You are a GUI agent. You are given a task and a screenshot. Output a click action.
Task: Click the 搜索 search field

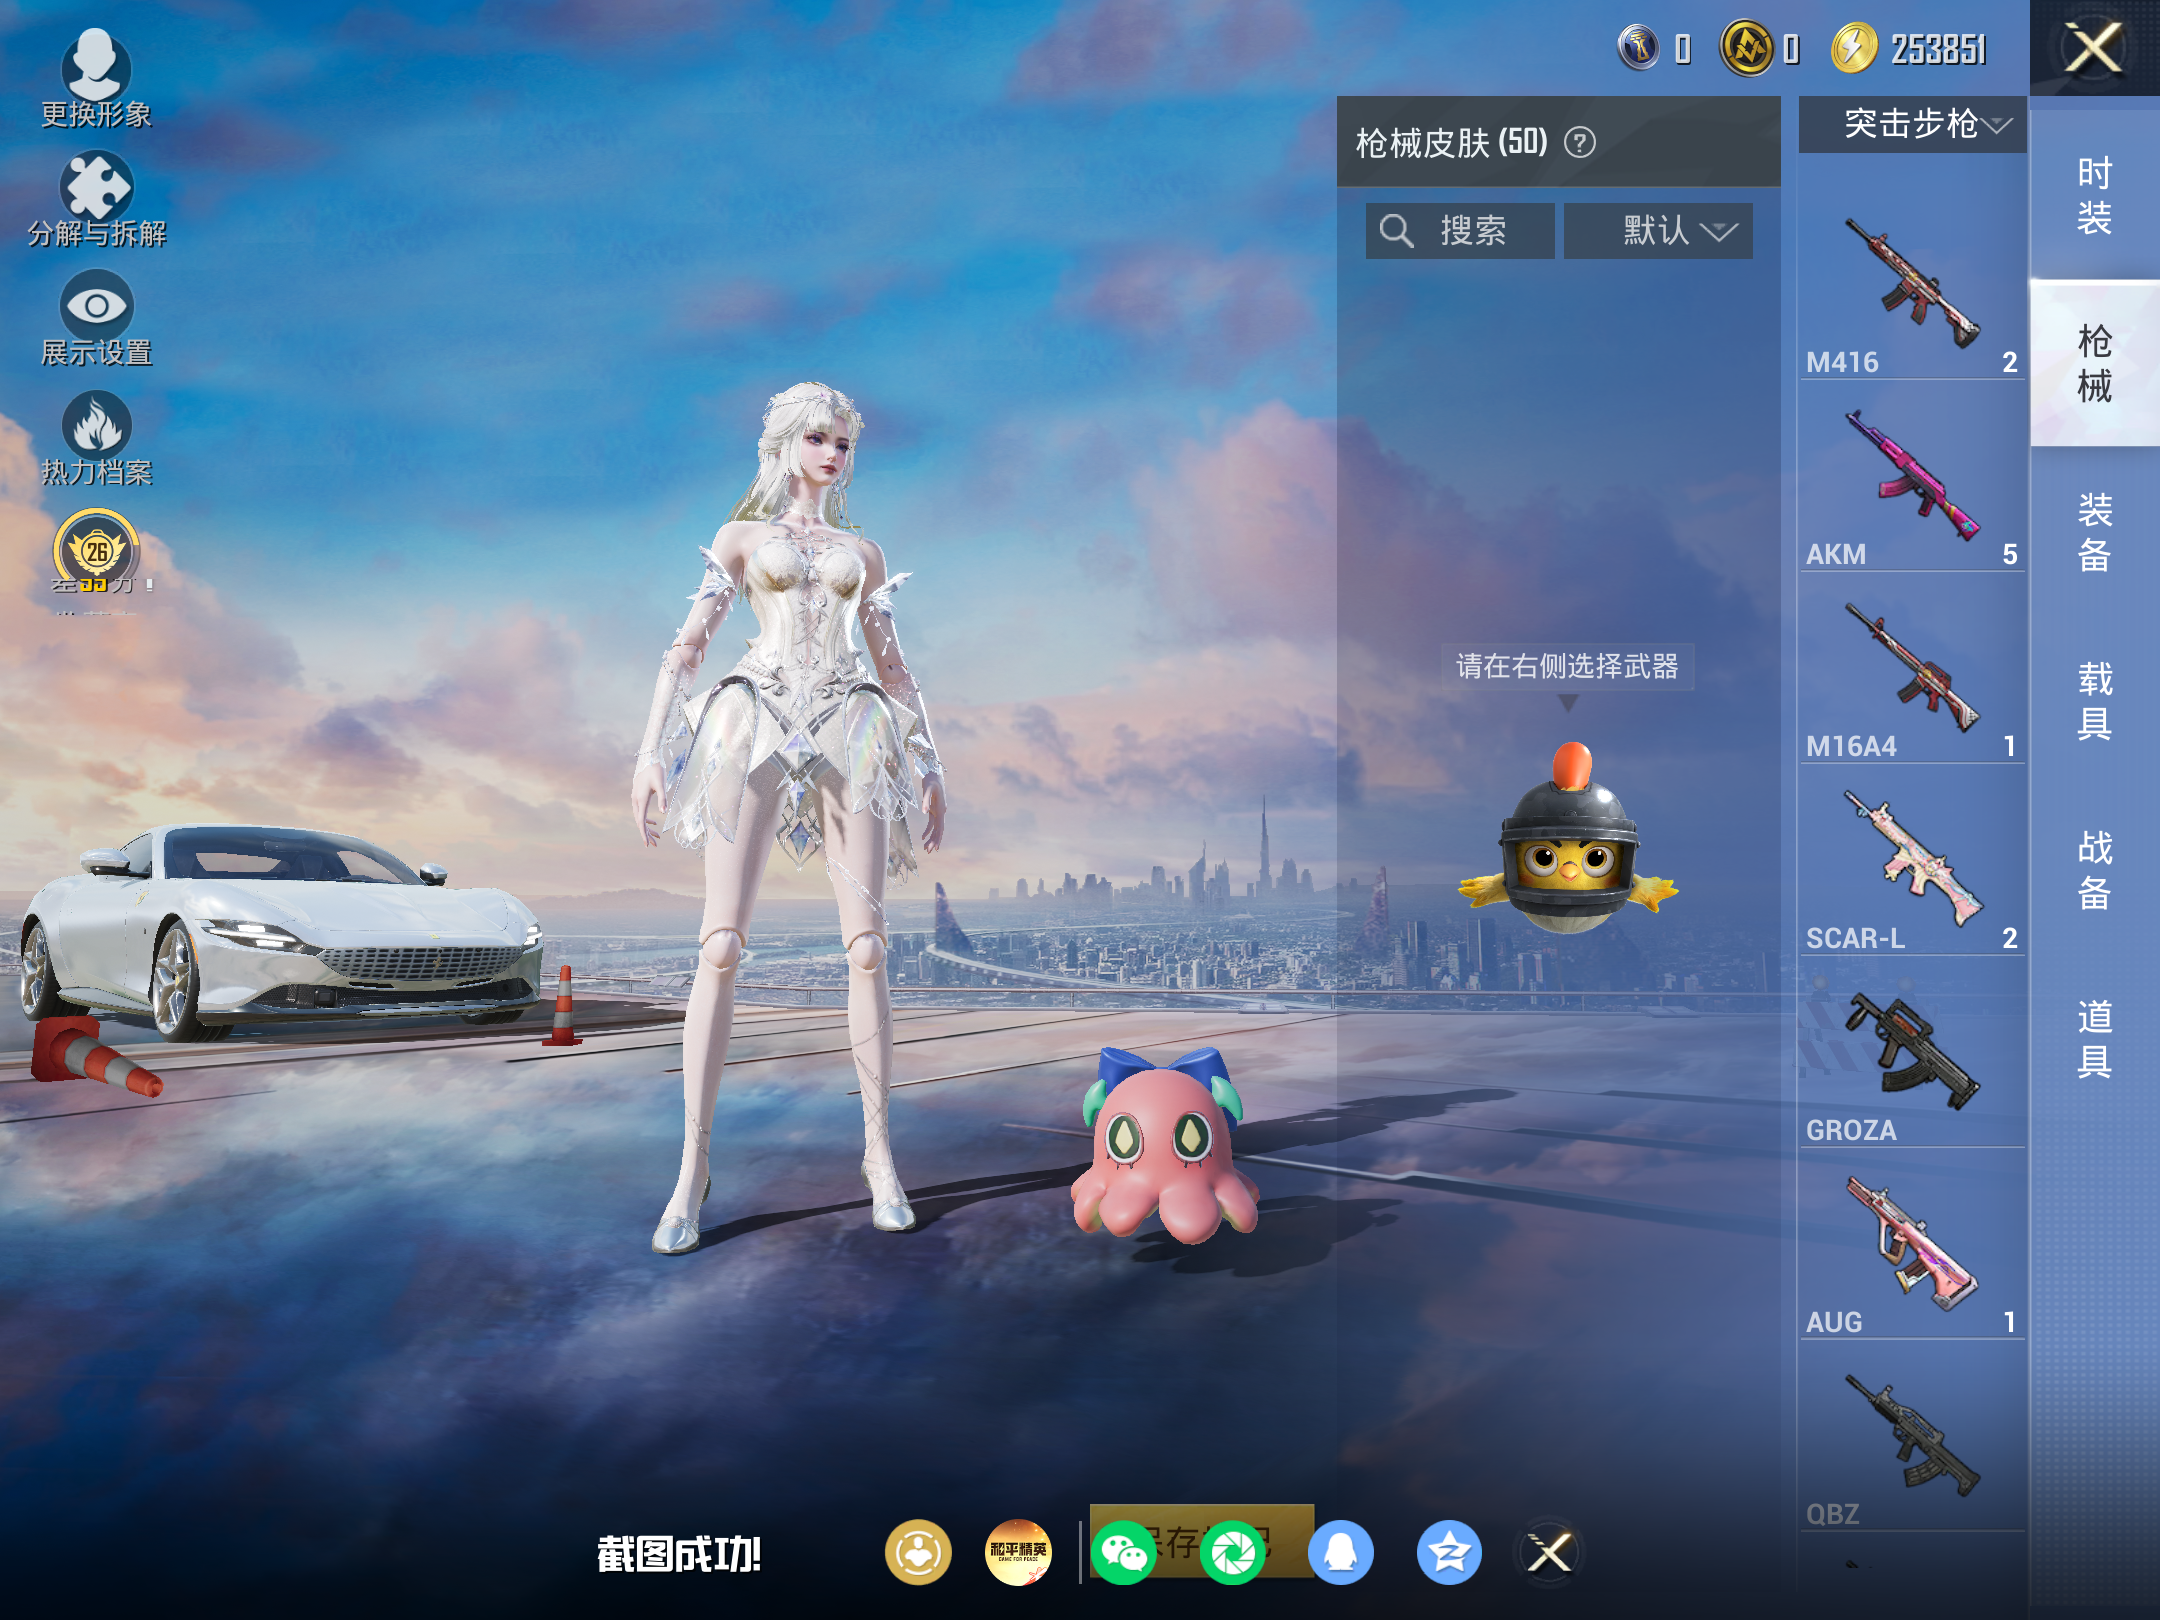point(1460,231)
